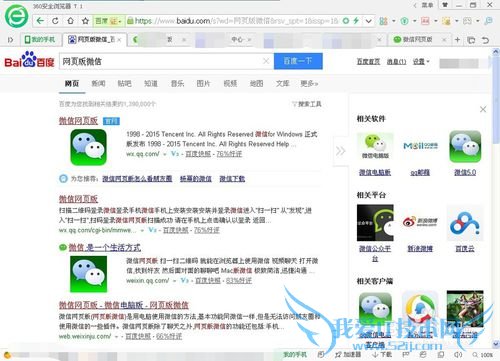Screen dimensions: 500x361
Task: Click the magnifier search icon at toolbar end
Action: [488, 21]
